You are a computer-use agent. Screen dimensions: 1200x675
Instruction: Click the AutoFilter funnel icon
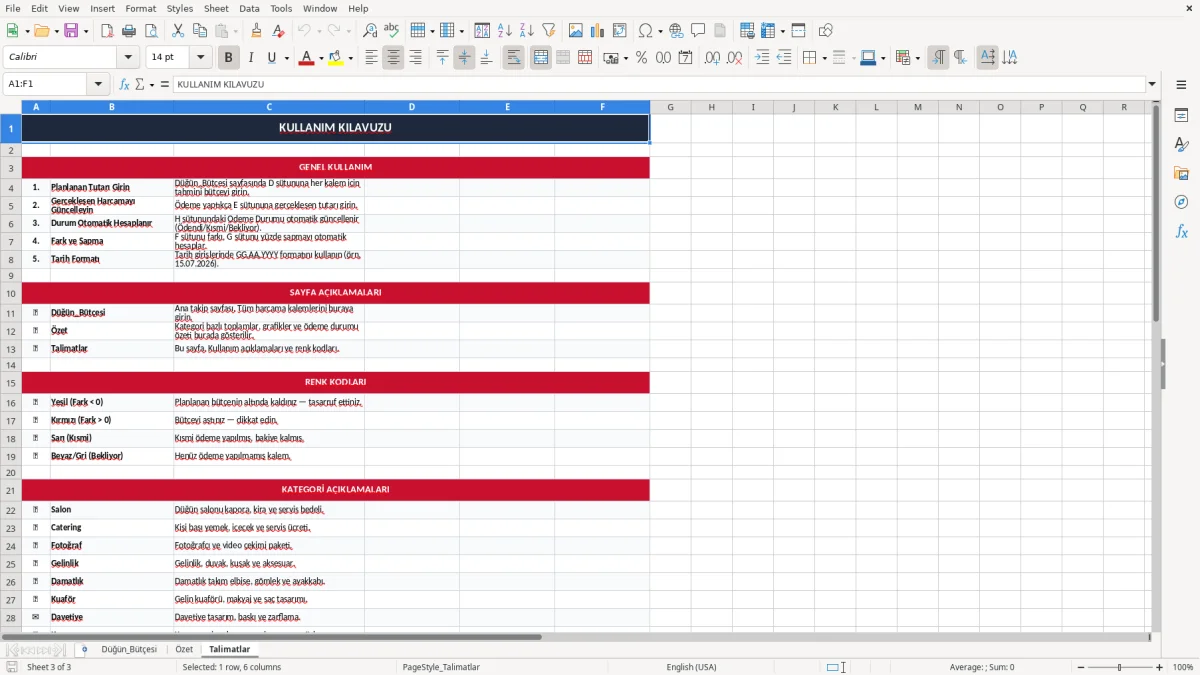coord(549,31)
